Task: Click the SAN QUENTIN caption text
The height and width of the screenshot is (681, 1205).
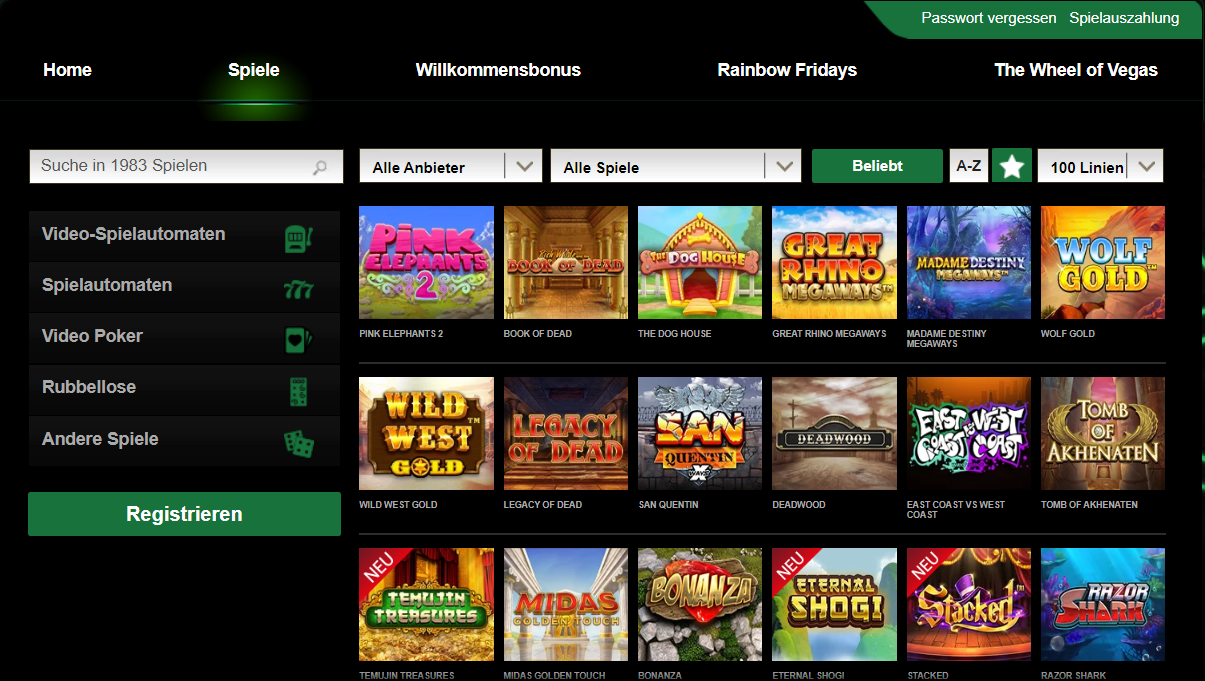Action: (x=668, y=505)
